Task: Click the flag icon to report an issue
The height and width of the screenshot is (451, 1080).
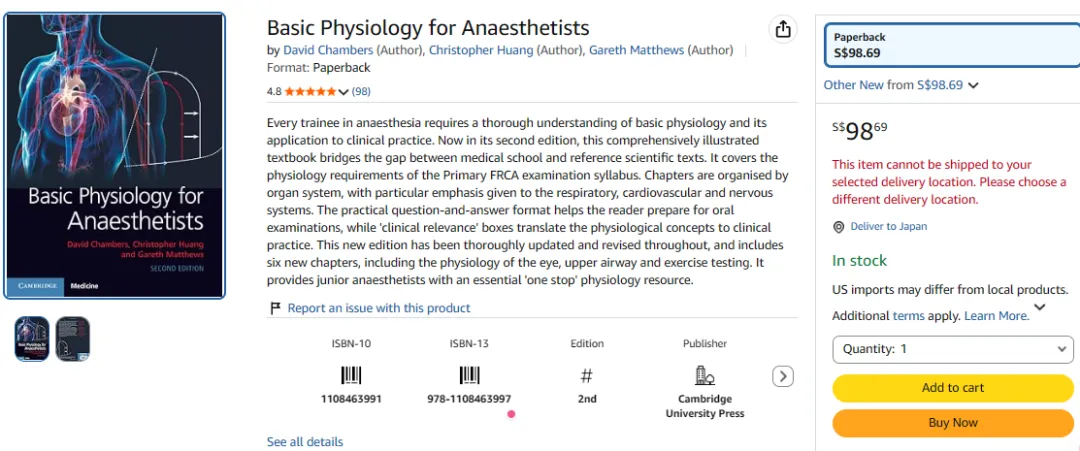Action: pyautogui.click(x=275, y=308)
